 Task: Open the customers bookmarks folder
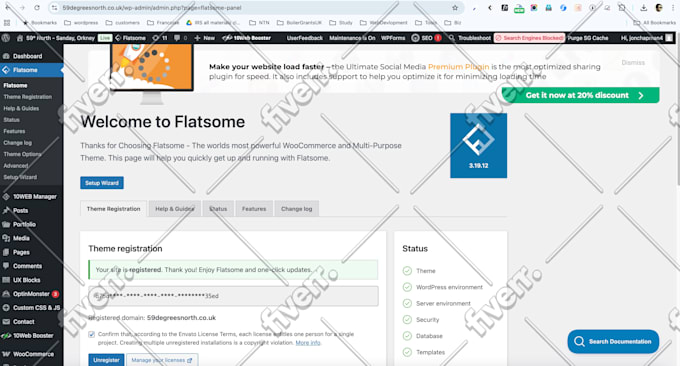coord(123,23)
